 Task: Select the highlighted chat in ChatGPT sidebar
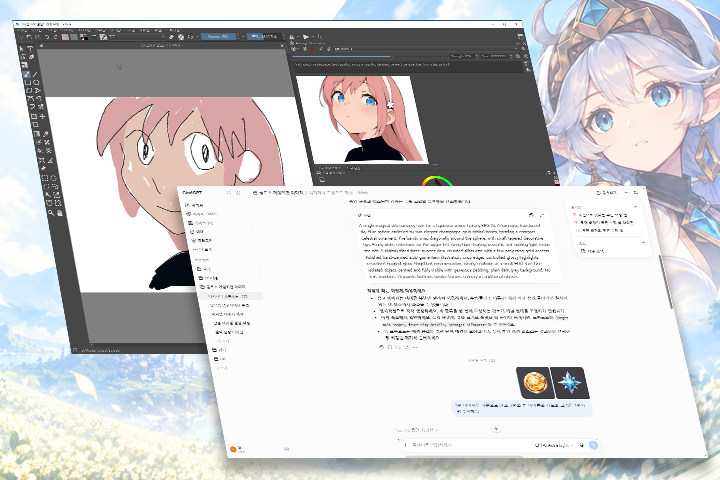click(231, 296)
